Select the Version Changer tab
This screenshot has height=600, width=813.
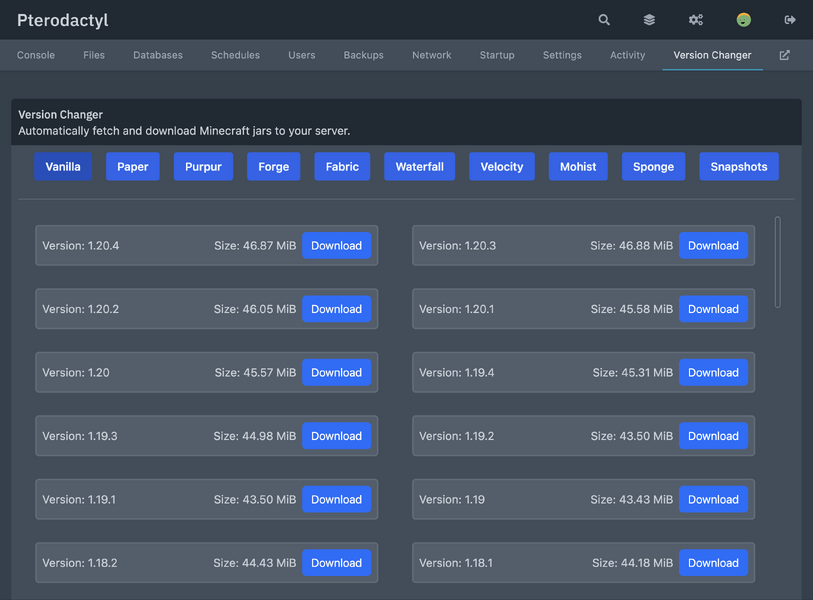[x=712, y=55]
